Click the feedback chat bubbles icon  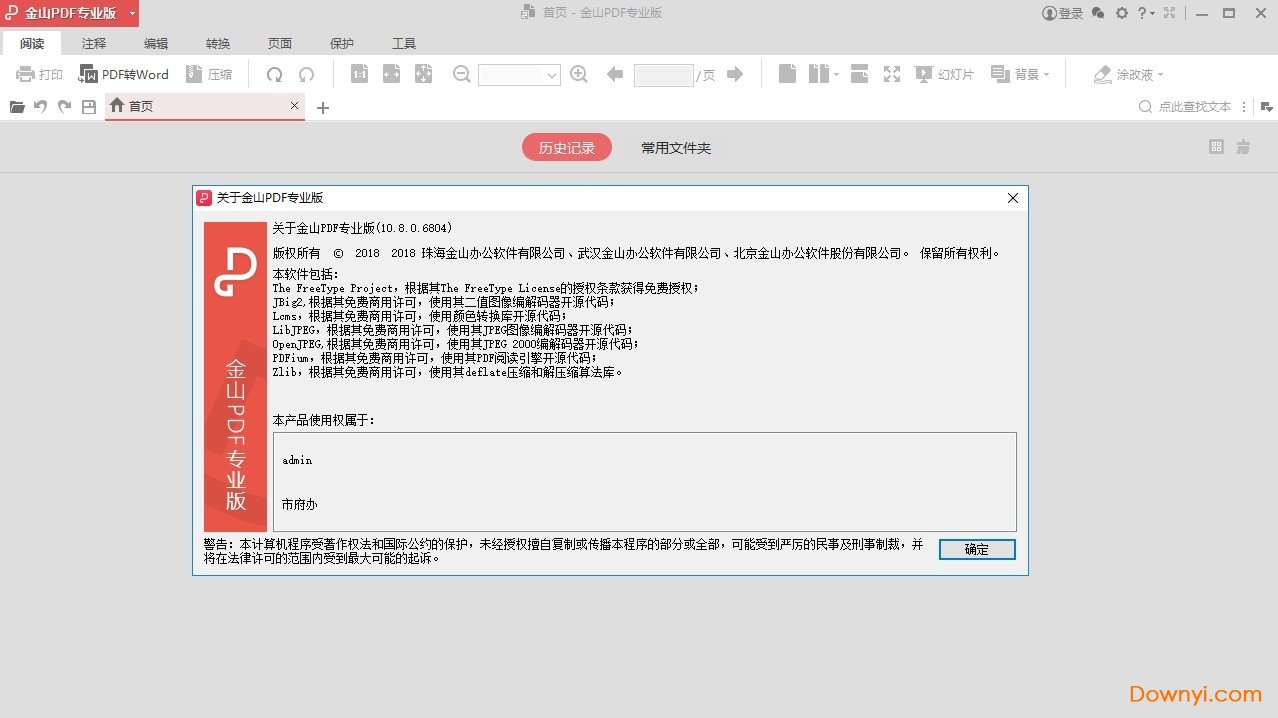point(1098,13)
